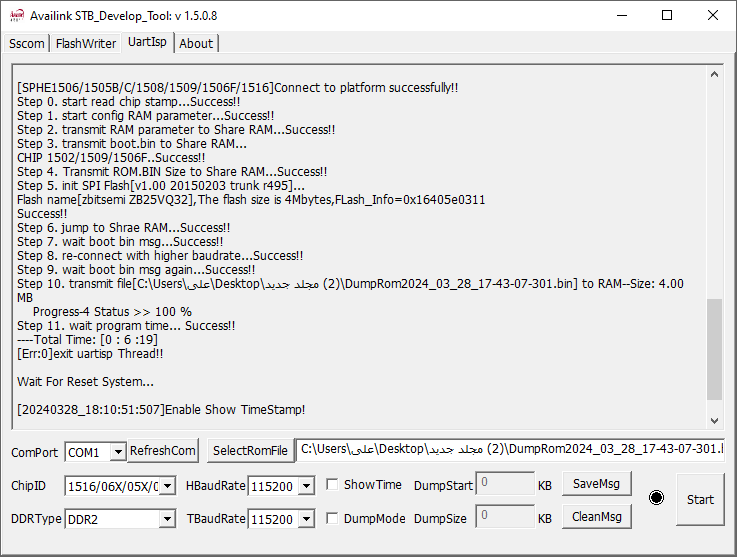Click 'Step 11. wait program time... Success!!' line
737x557 pixels.
(x=126, y=326)
